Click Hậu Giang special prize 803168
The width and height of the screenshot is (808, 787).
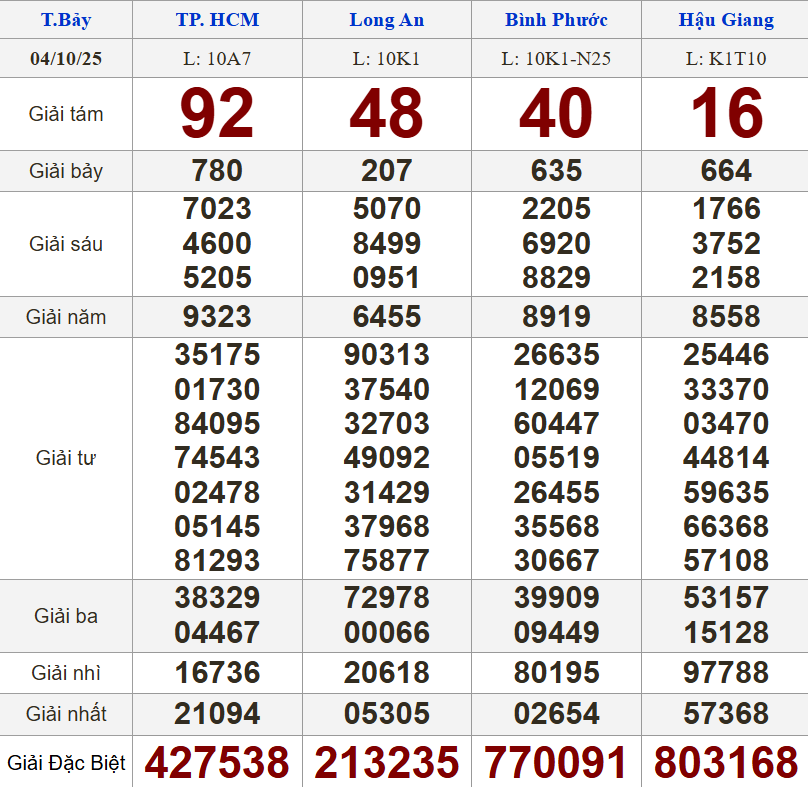[x=725, y=763]
